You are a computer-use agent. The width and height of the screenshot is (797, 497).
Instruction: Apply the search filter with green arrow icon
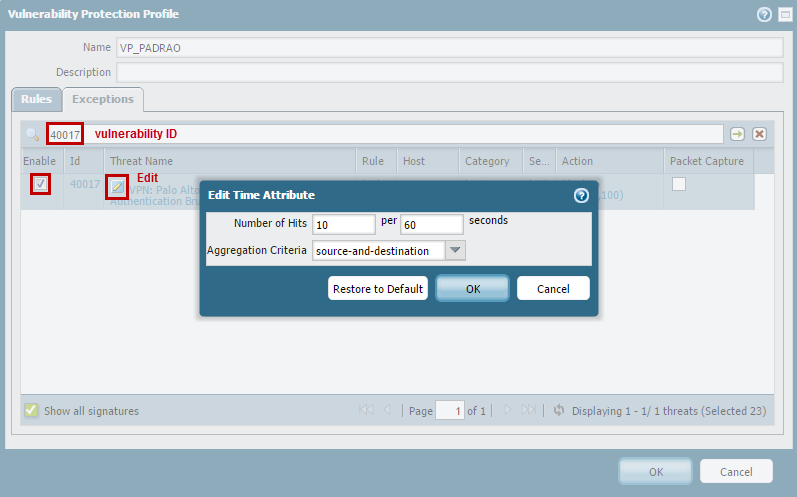[737, 134]
